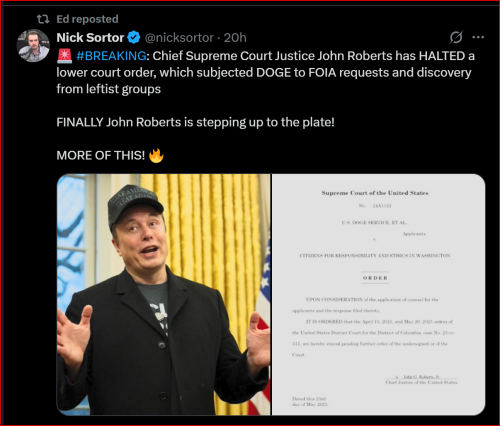The image size is (500, 426).
Task: Click the tweet text about HALTED lower court order
Action: click(x=265, y=72)
